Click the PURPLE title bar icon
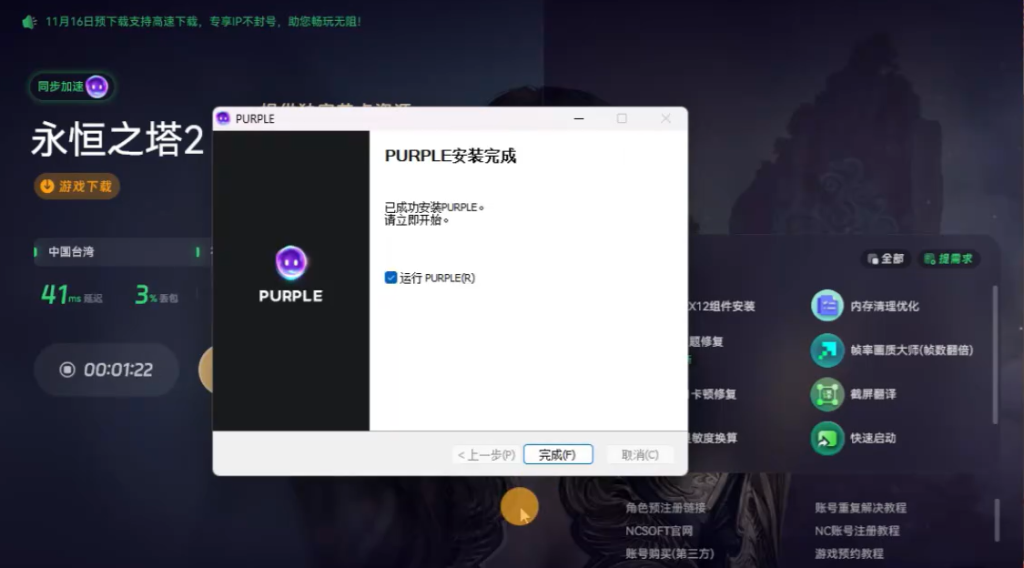The width and height of the screenshot is (1024, 568). [x=223, y=118]
